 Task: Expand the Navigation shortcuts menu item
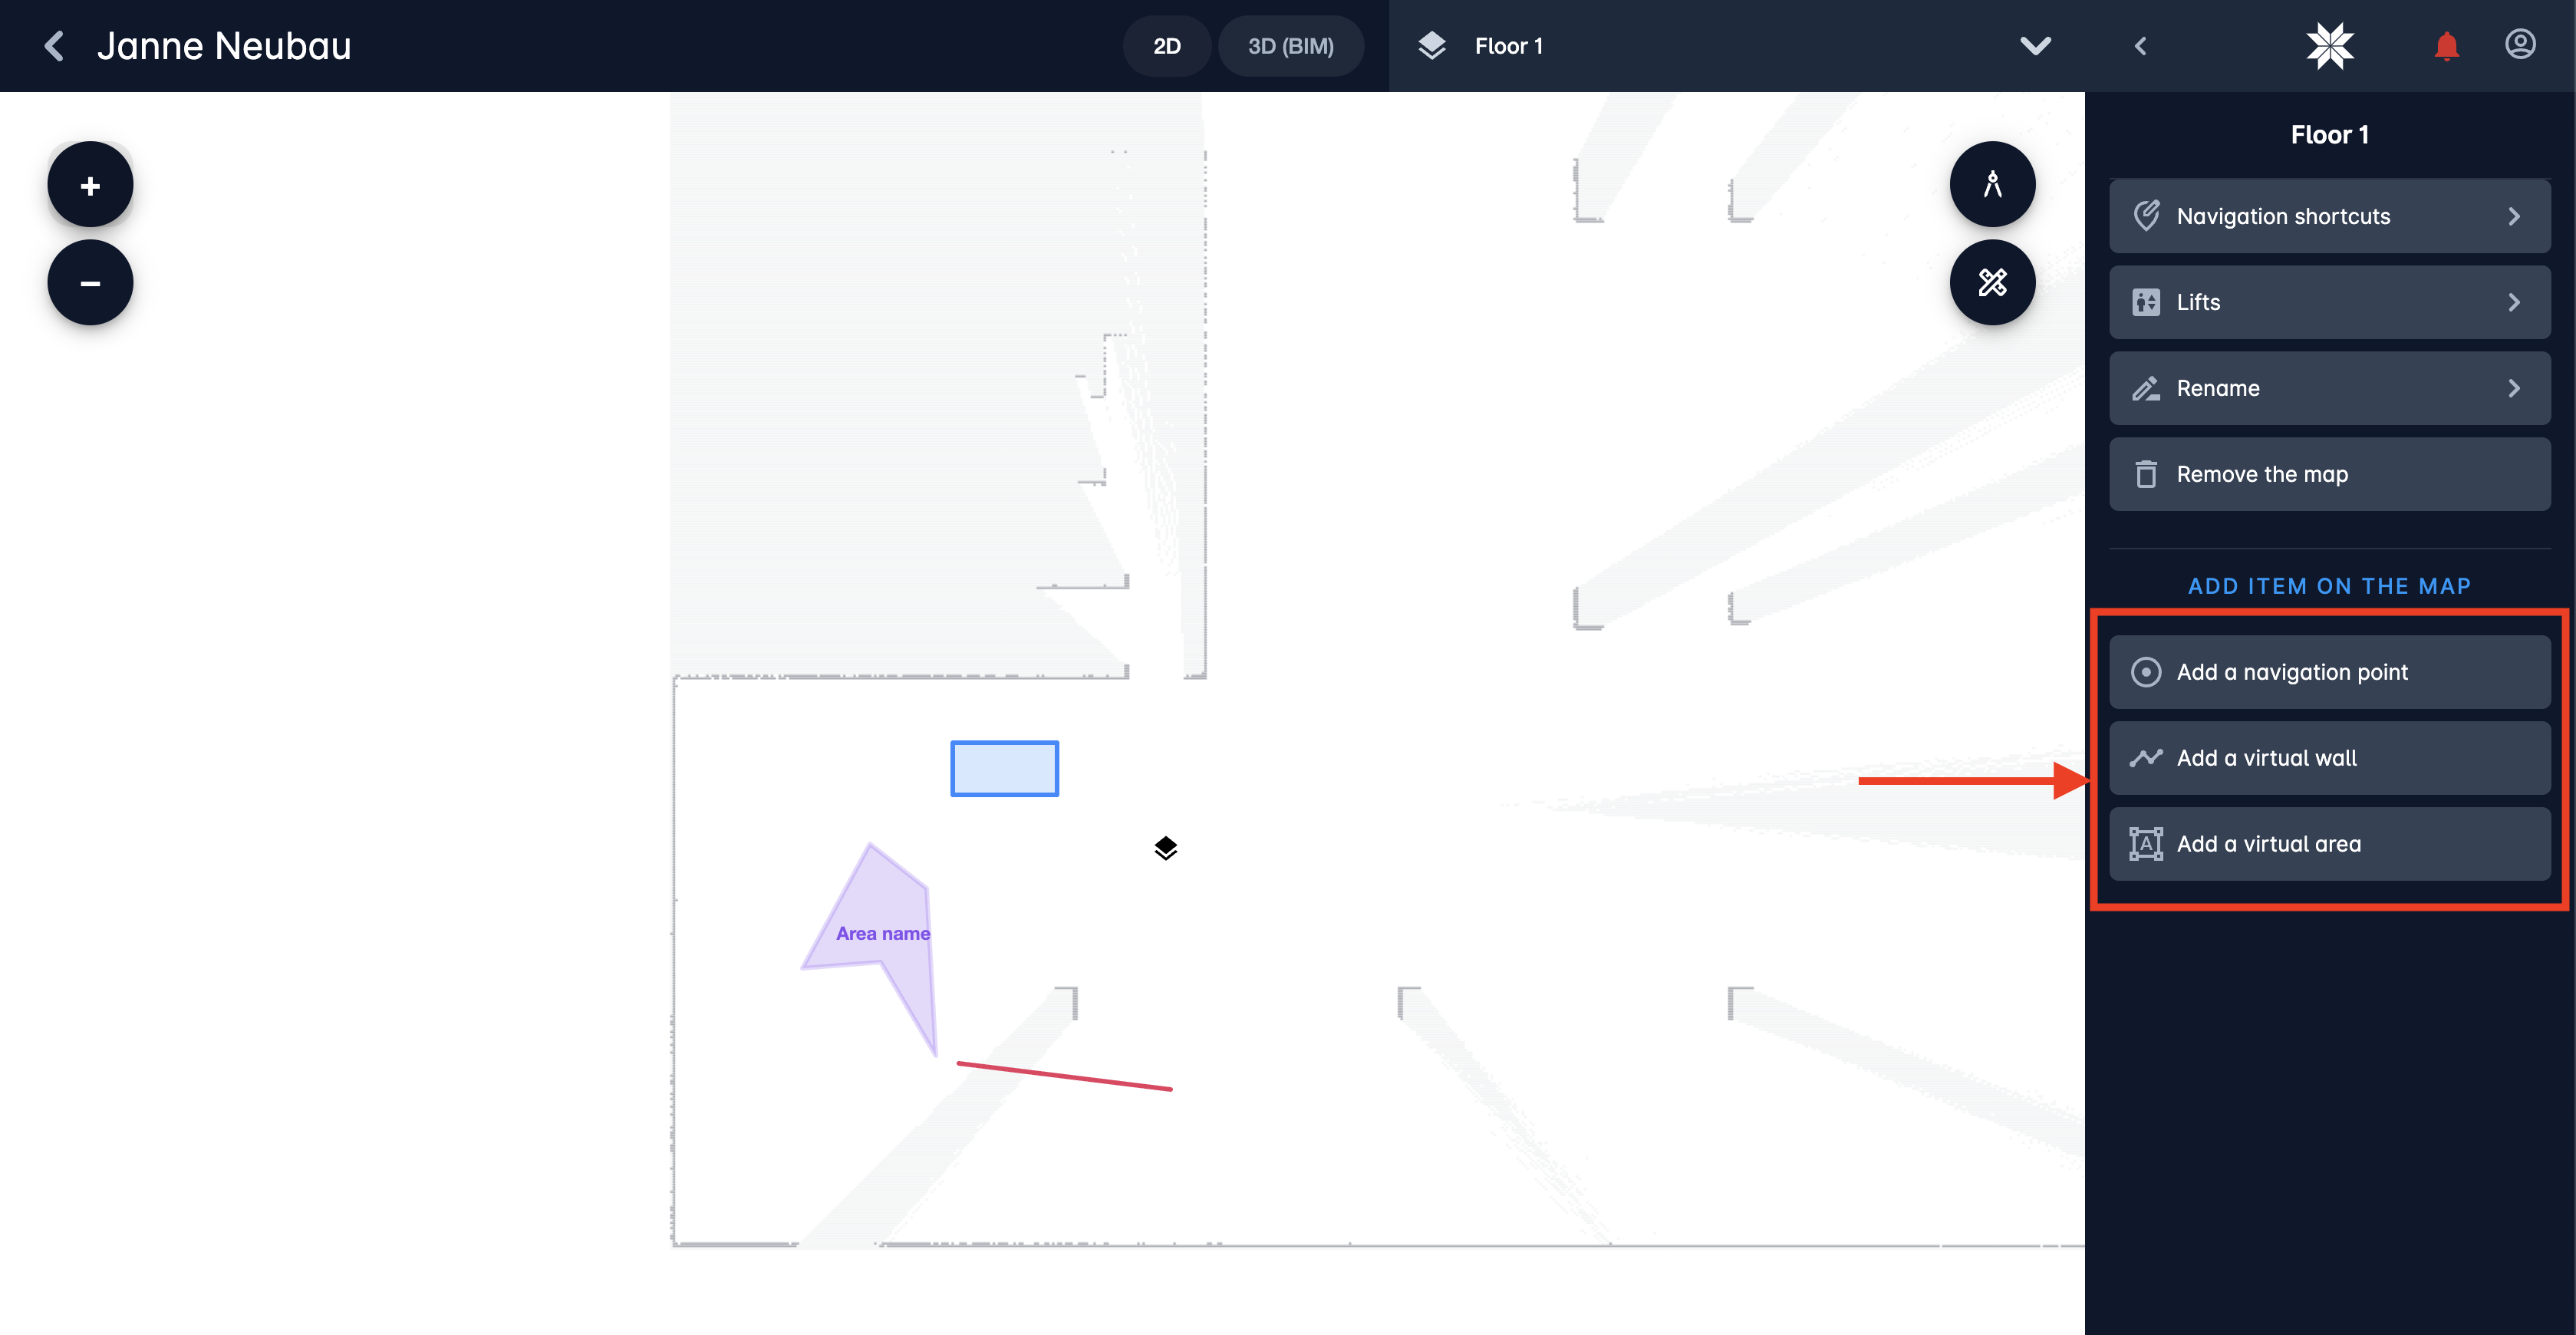click(2329, 215)
